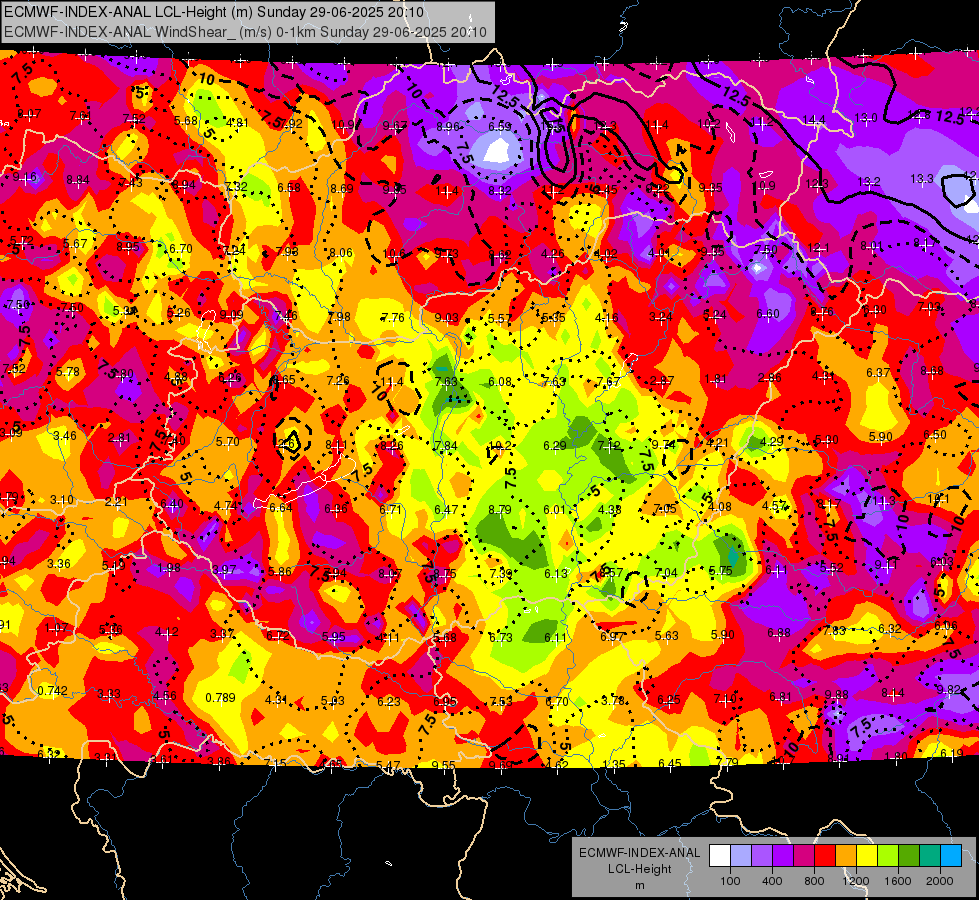This screenshot has height=900, width=979.
Task: Click the 1200 tick label in legend
Action: pos(856,881)
